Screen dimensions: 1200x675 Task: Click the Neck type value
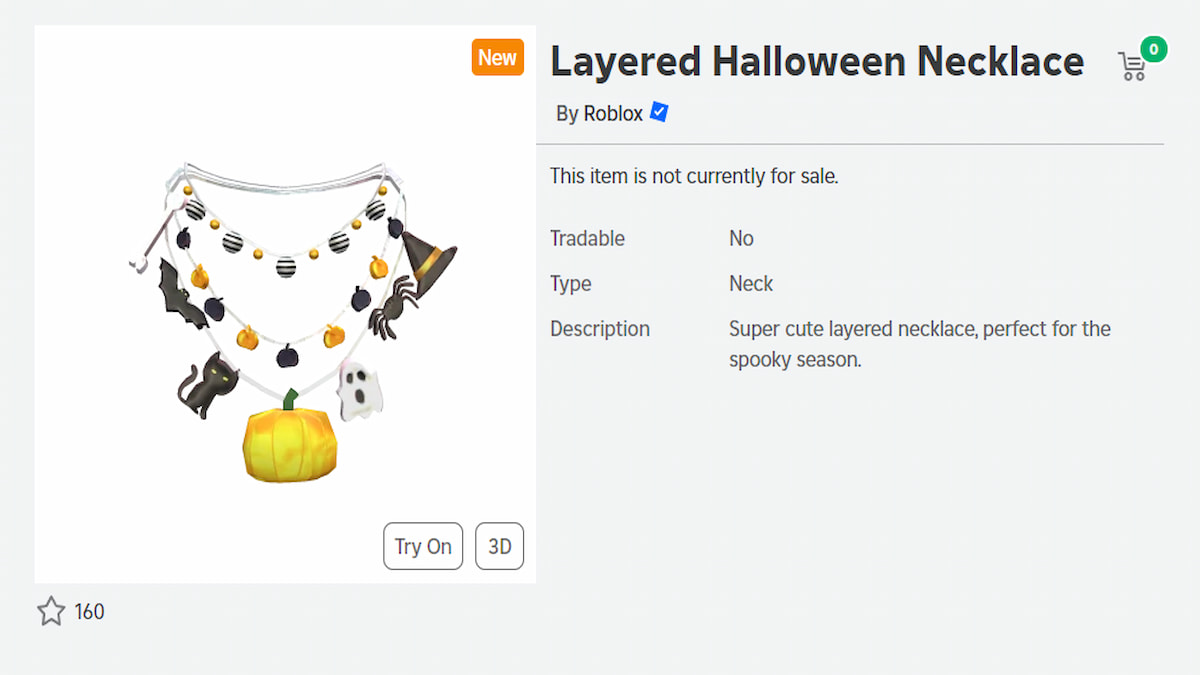click(751, 283)
